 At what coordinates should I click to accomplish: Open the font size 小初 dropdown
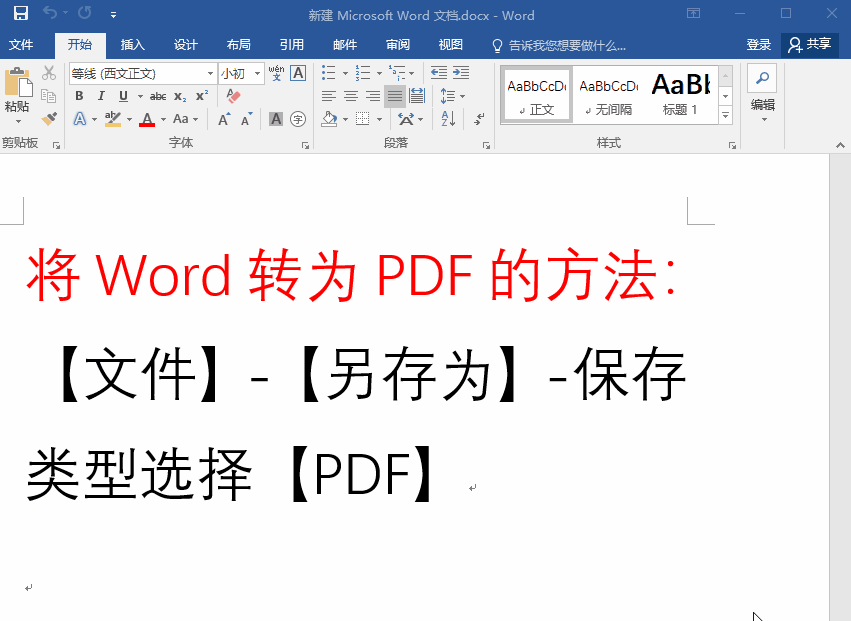point(258,73)
